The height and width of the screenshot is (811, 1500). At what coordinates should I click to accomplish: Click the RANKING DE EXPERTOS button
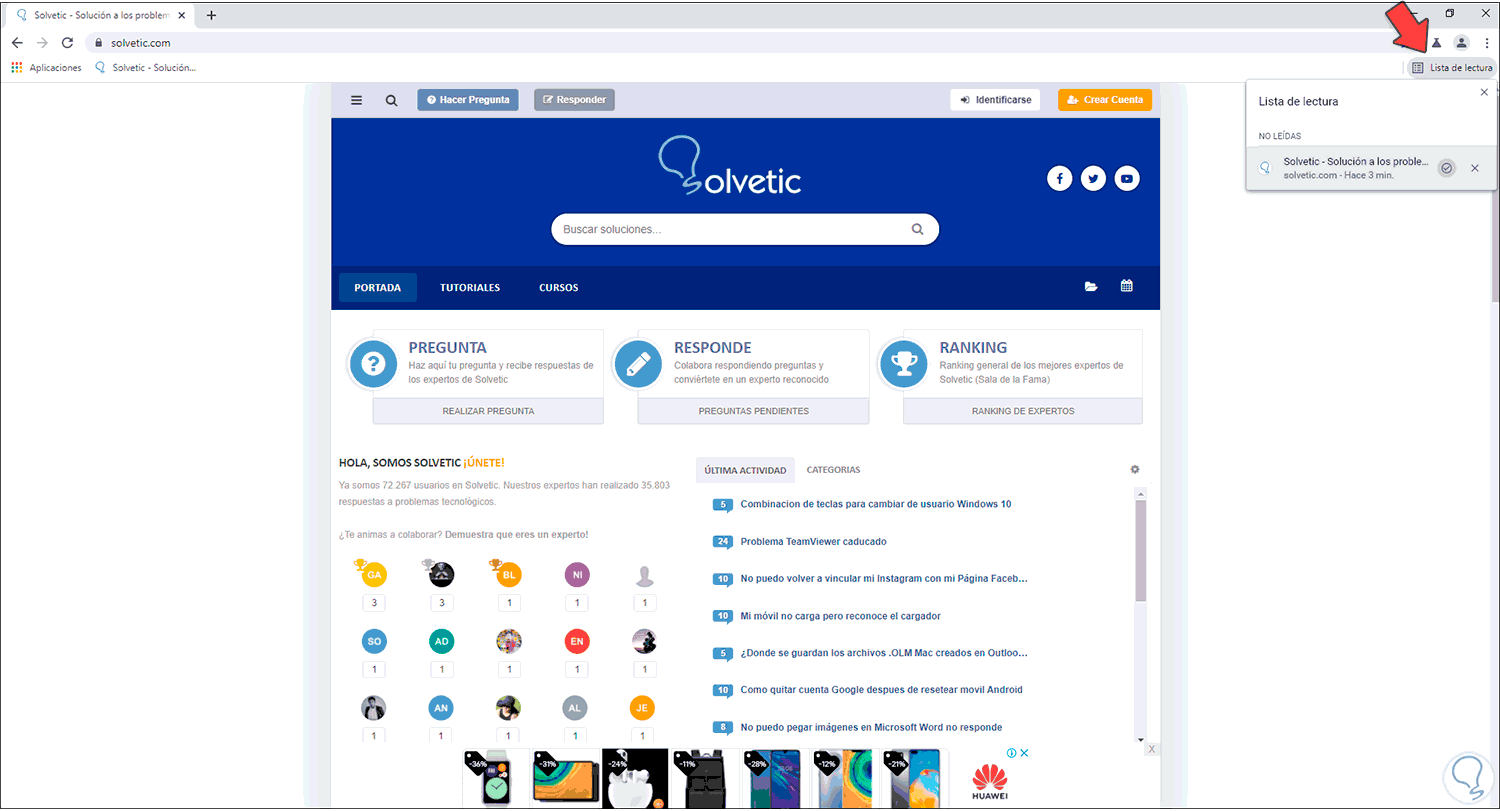point(1023,411)
